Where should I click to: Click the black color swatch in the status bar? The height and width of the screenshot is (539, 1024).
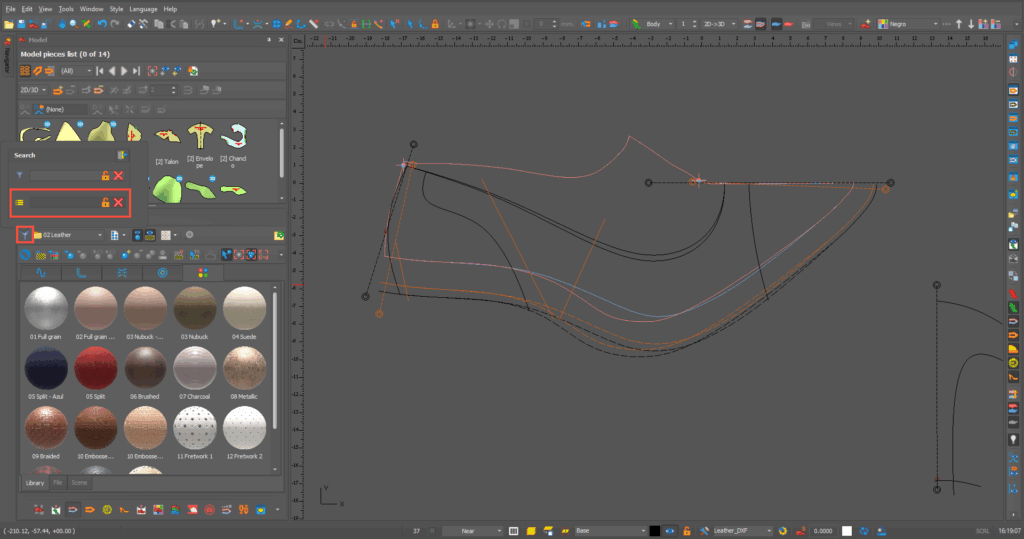(654, 530)
